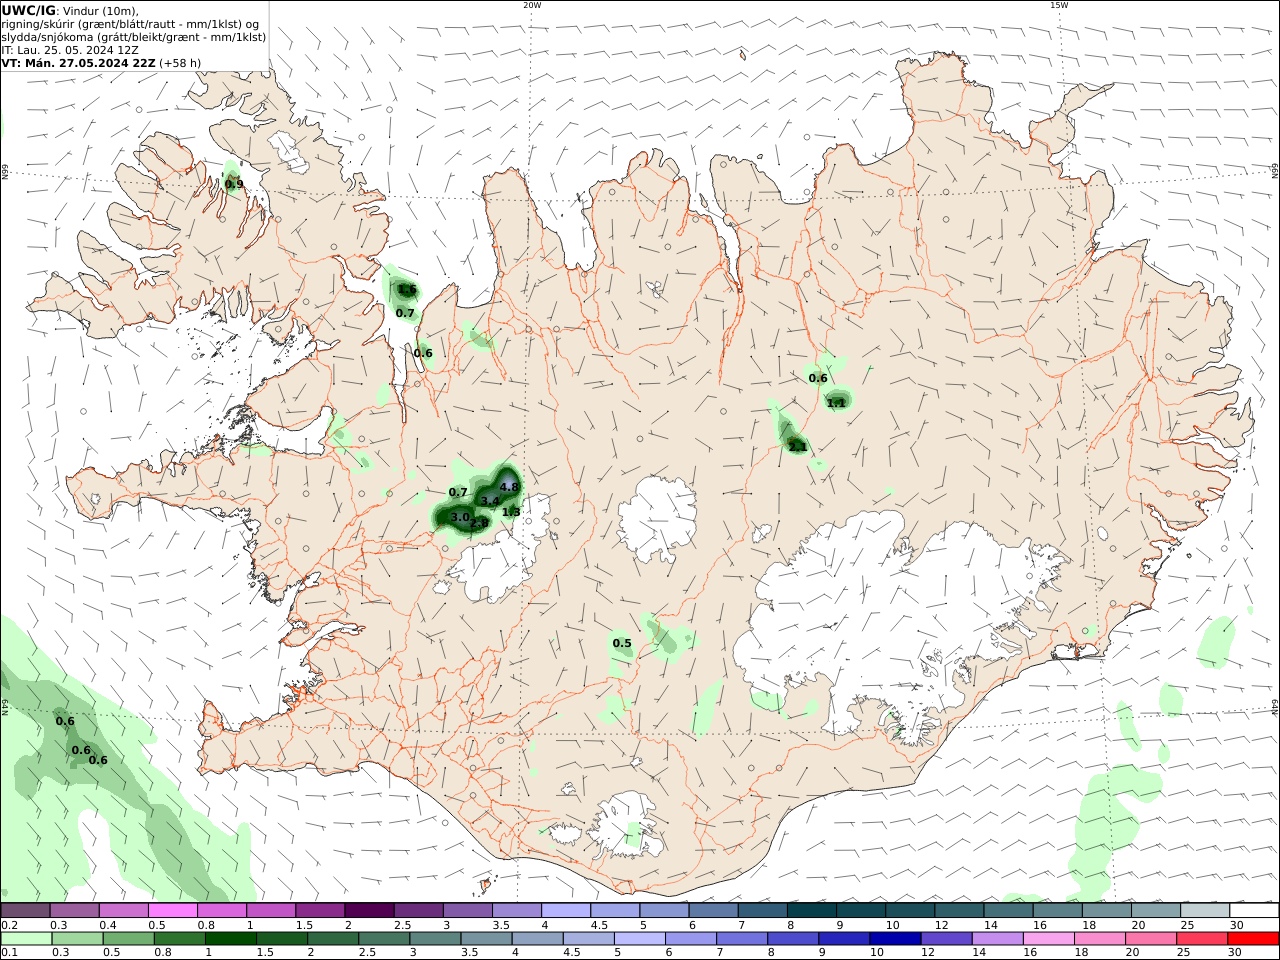Click the 4.8 precipitation value on the map

coord(509,487)
